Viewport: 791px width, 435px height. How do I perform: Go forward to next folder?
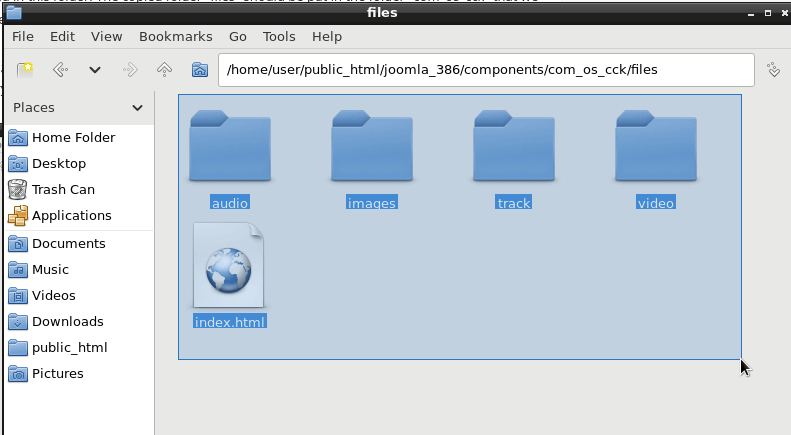pyautogui.click(x=130, y=70)
